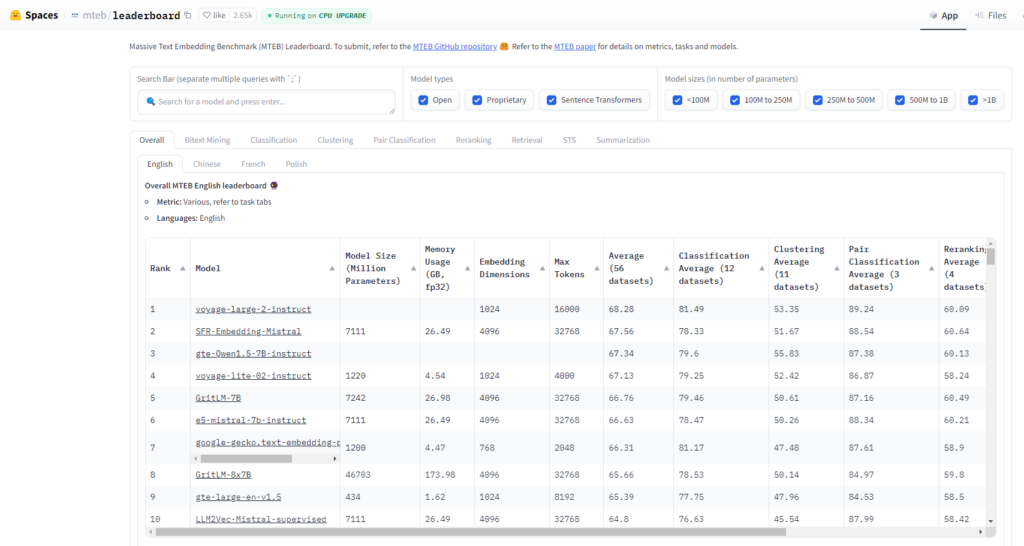
Task: Switch to the Retrieval tab
Action: pos(527,140)
